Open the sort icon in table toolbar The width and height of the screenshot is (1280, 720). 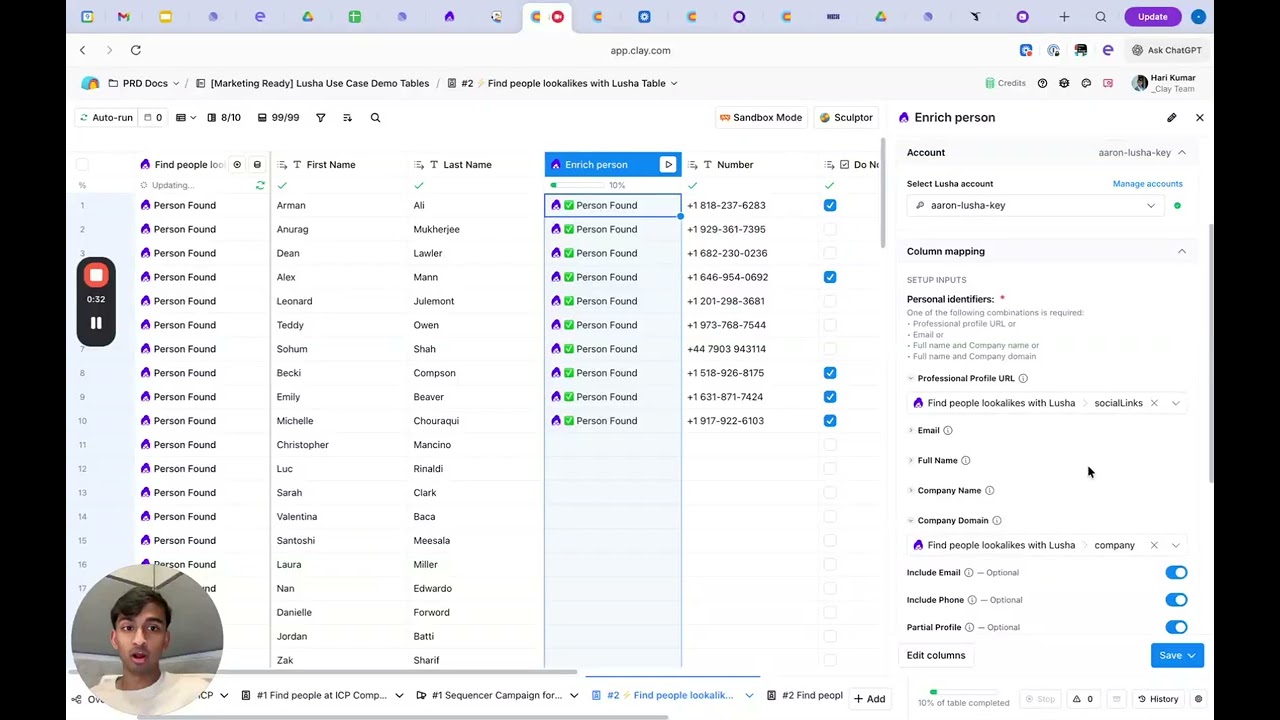(347, 118)
